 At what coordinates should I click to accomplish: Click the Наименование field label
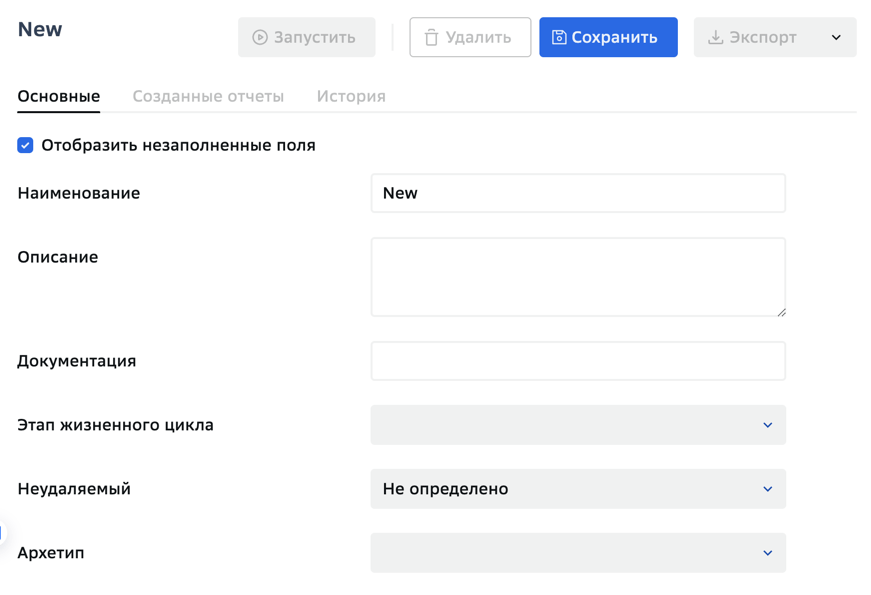pyautogui.click(x=79, y=193)
